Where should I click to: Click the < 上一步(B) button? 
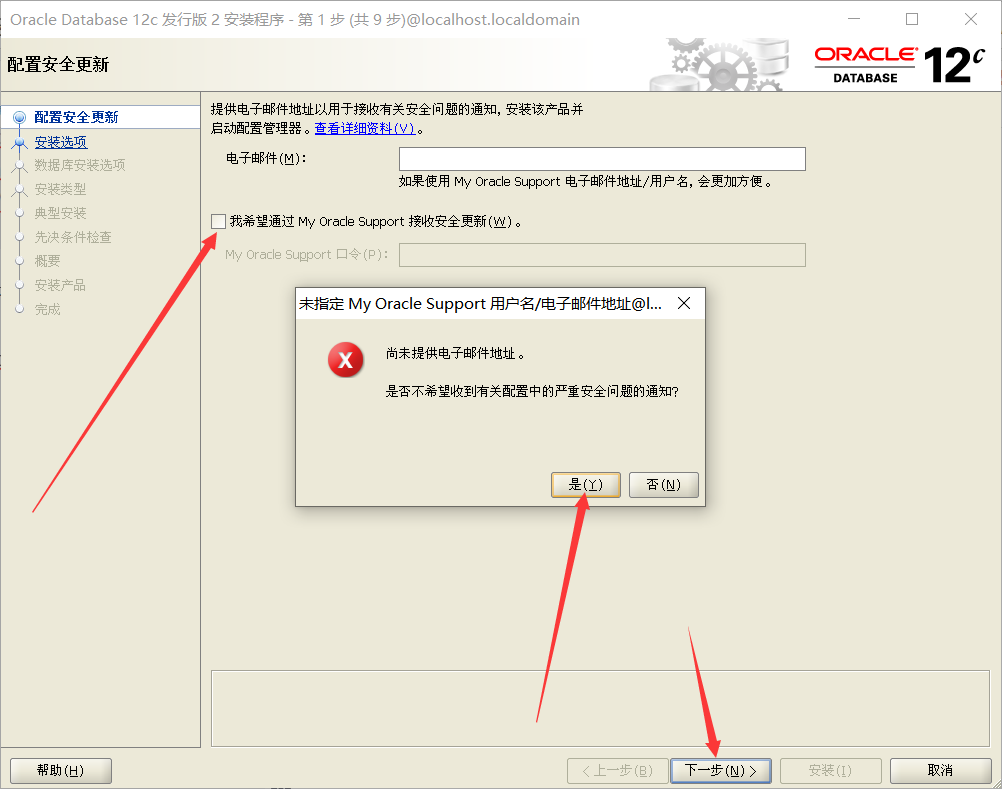(617, 770)
